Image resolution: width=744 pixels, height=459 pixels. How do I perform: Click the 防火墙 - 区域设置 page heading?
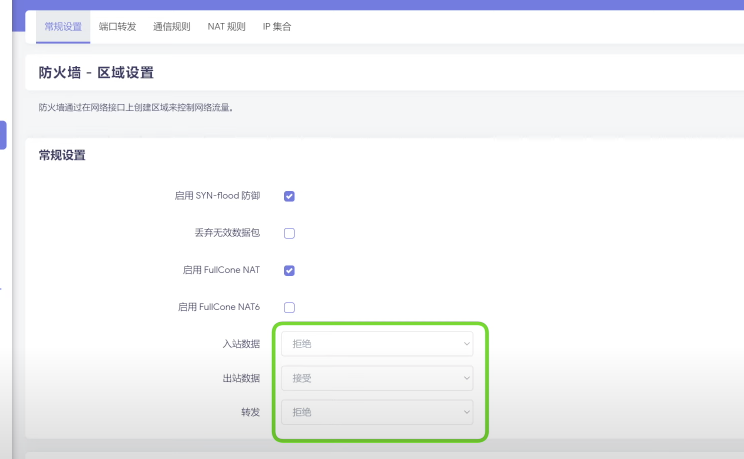[x=96, y=73]
